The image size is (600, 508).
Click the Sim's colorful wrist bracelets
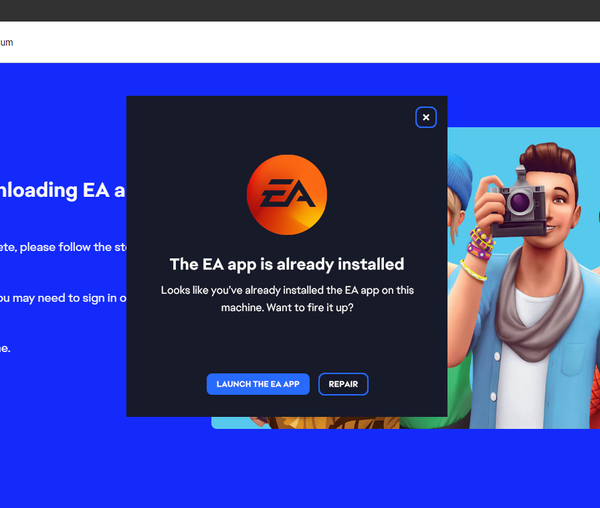click(x=478, y=246)
